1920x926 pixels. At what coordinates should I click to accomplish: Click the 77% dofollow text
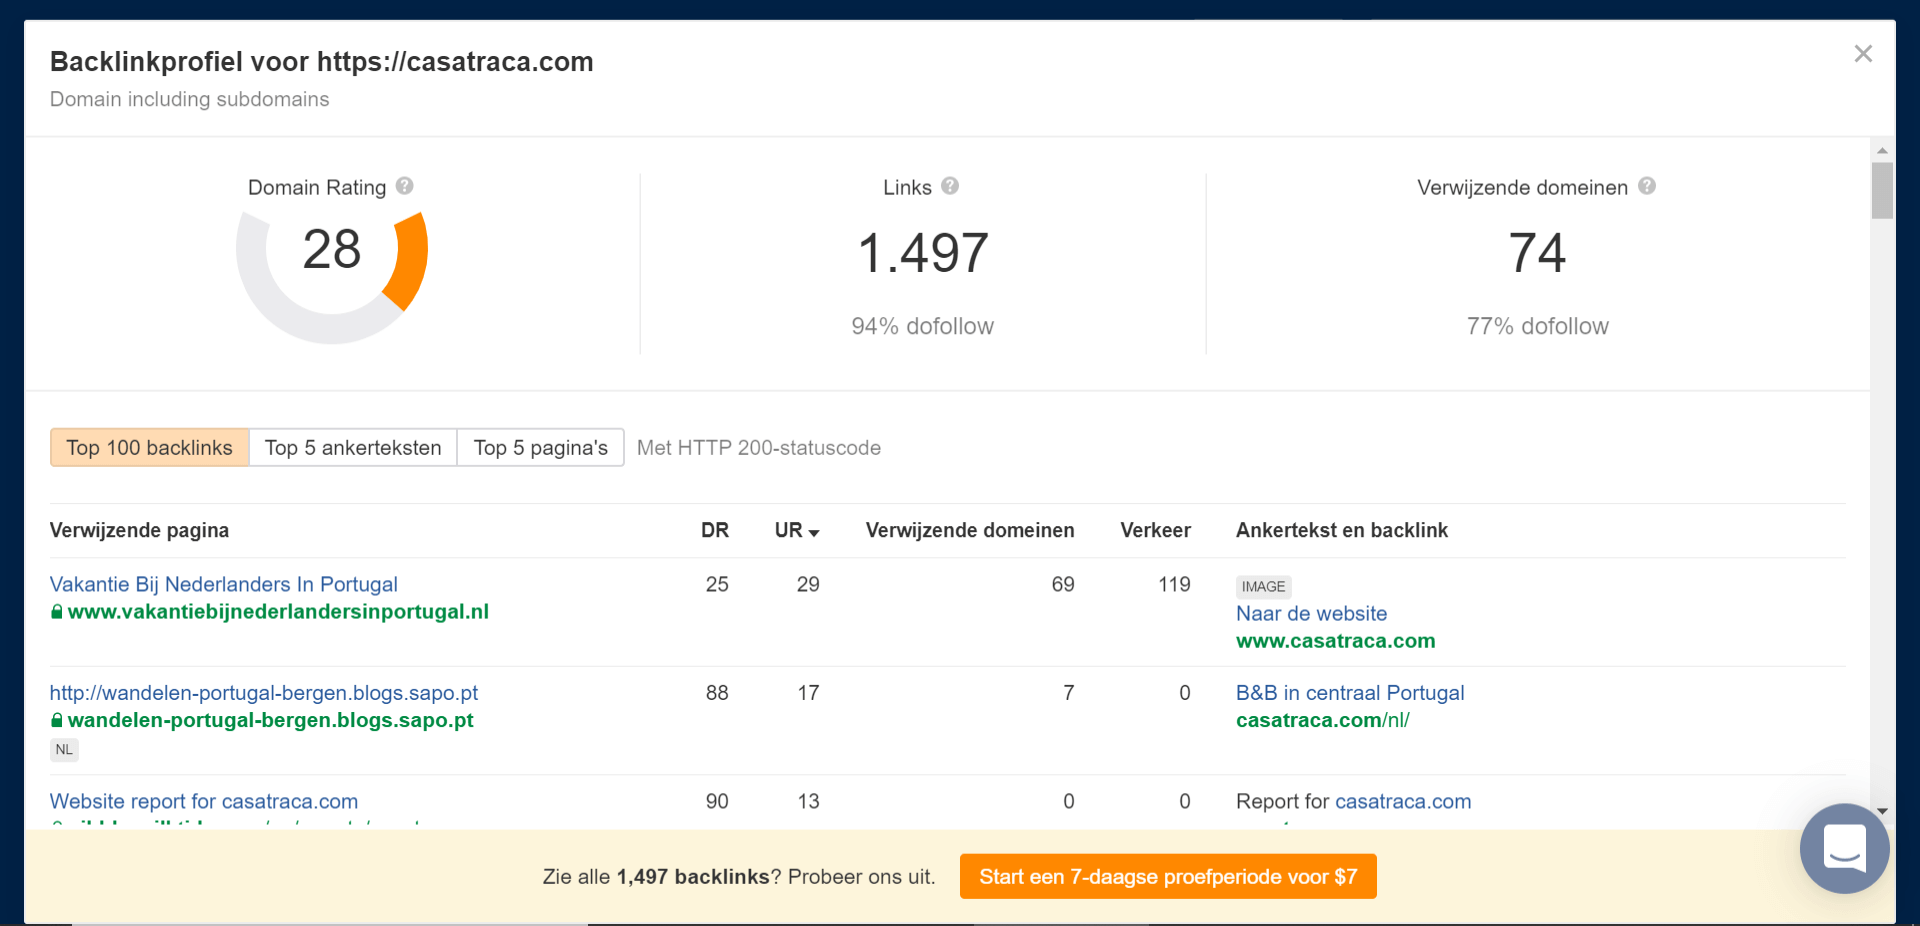[1537, 327]
